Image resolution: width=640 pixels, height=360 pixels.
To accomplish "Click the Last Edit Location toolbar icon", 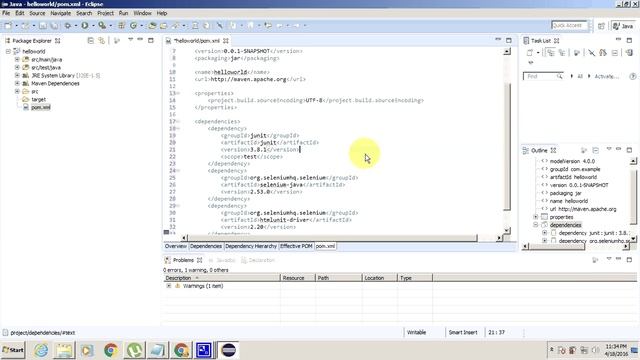I will (x=268, y=26).
